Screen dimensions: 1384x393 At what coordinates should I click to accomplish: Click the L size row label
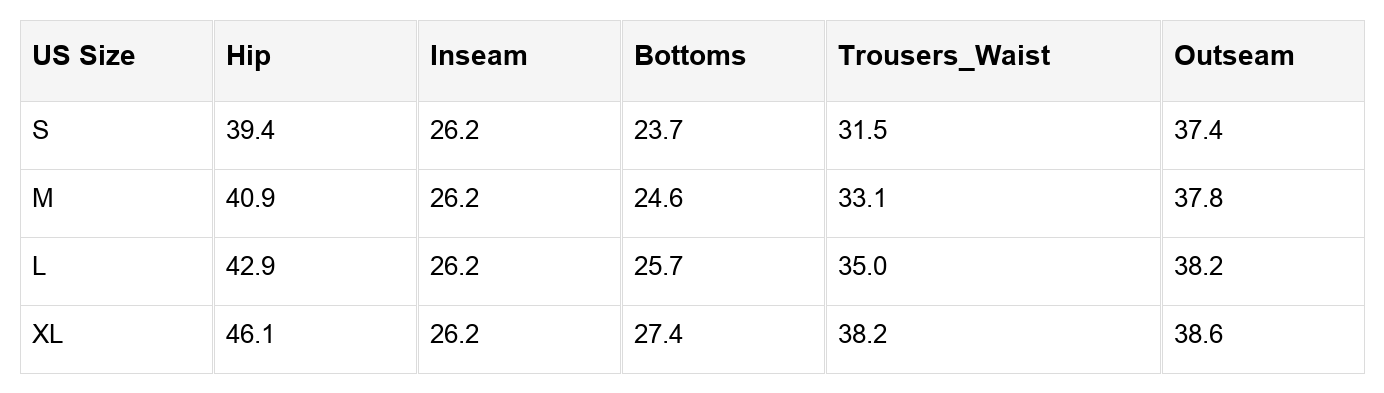point(39,267)
